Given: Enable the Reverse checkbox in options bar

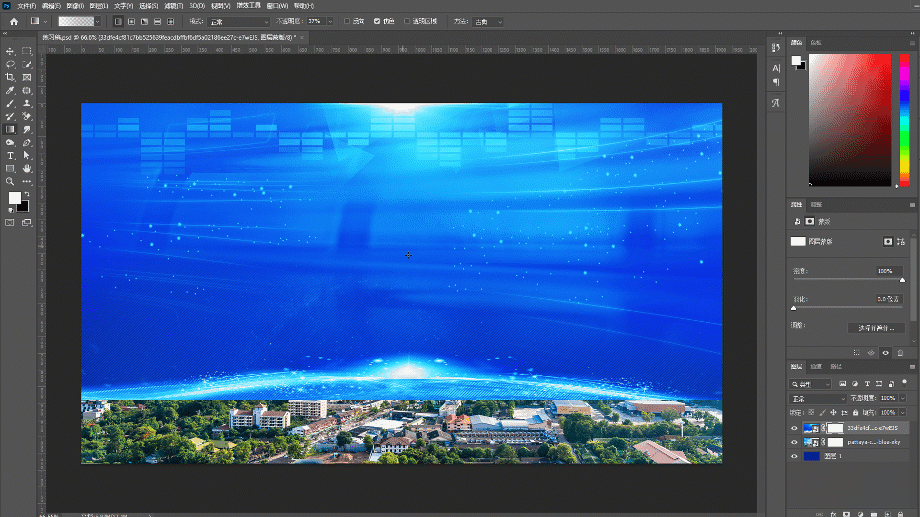Looking at the screenshot, I should coord(347,22).
